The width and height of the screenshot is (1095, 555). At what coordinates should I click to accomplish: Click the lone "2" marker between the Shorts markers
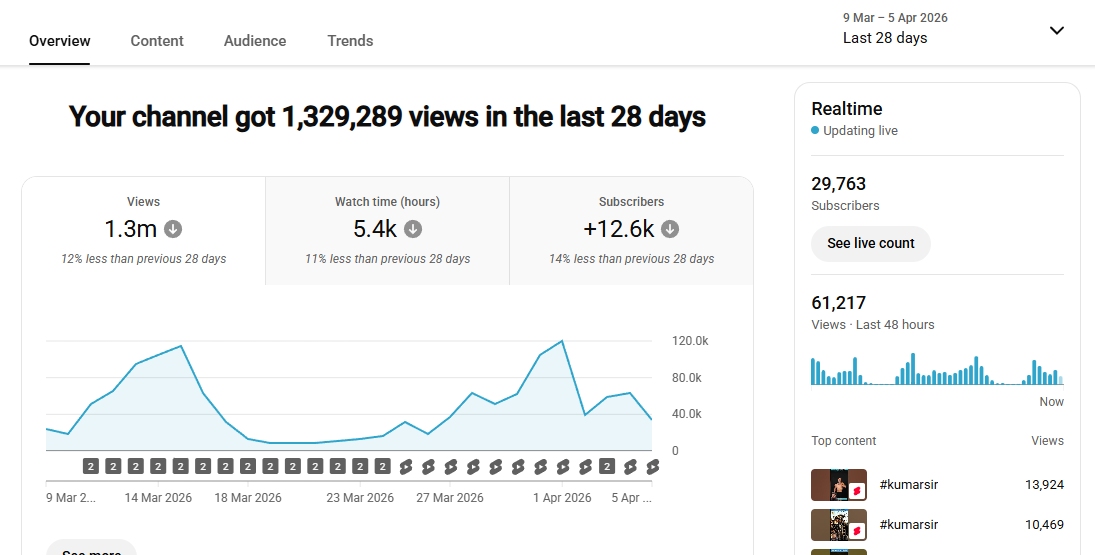(607, 466)
